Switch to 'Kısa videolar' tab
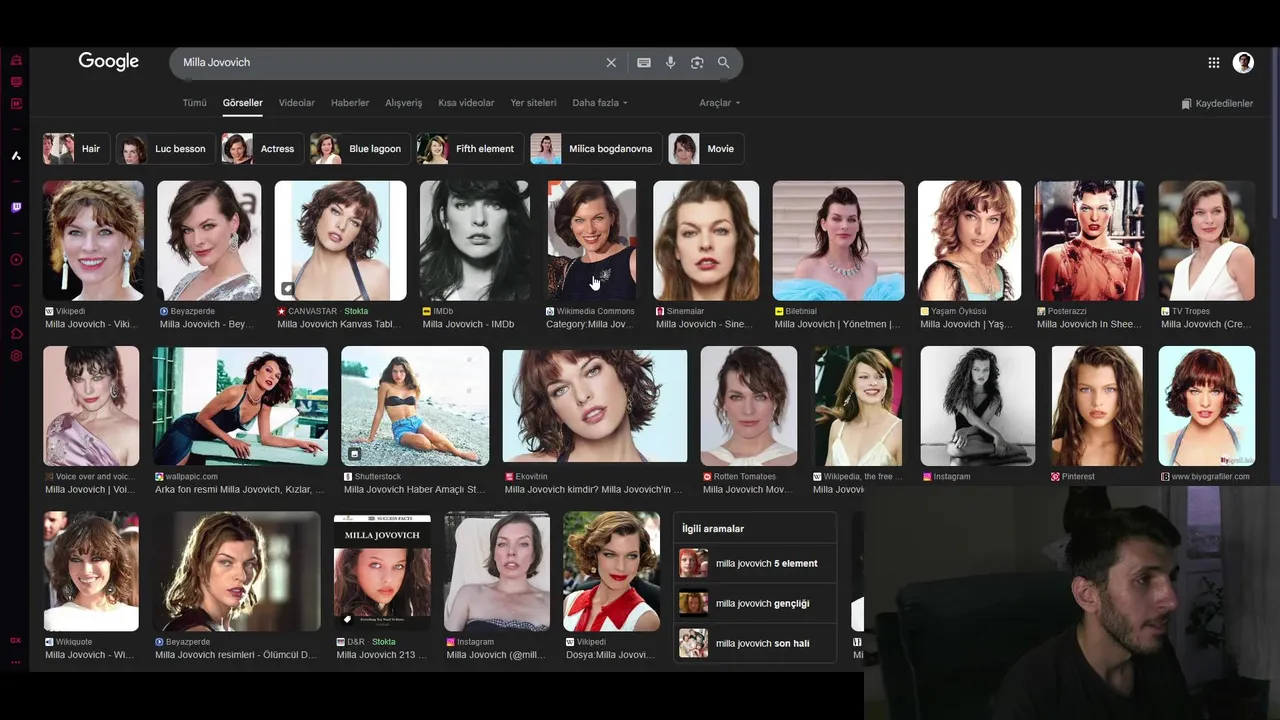The image size is (1280, 720). [x=466, y=103]
